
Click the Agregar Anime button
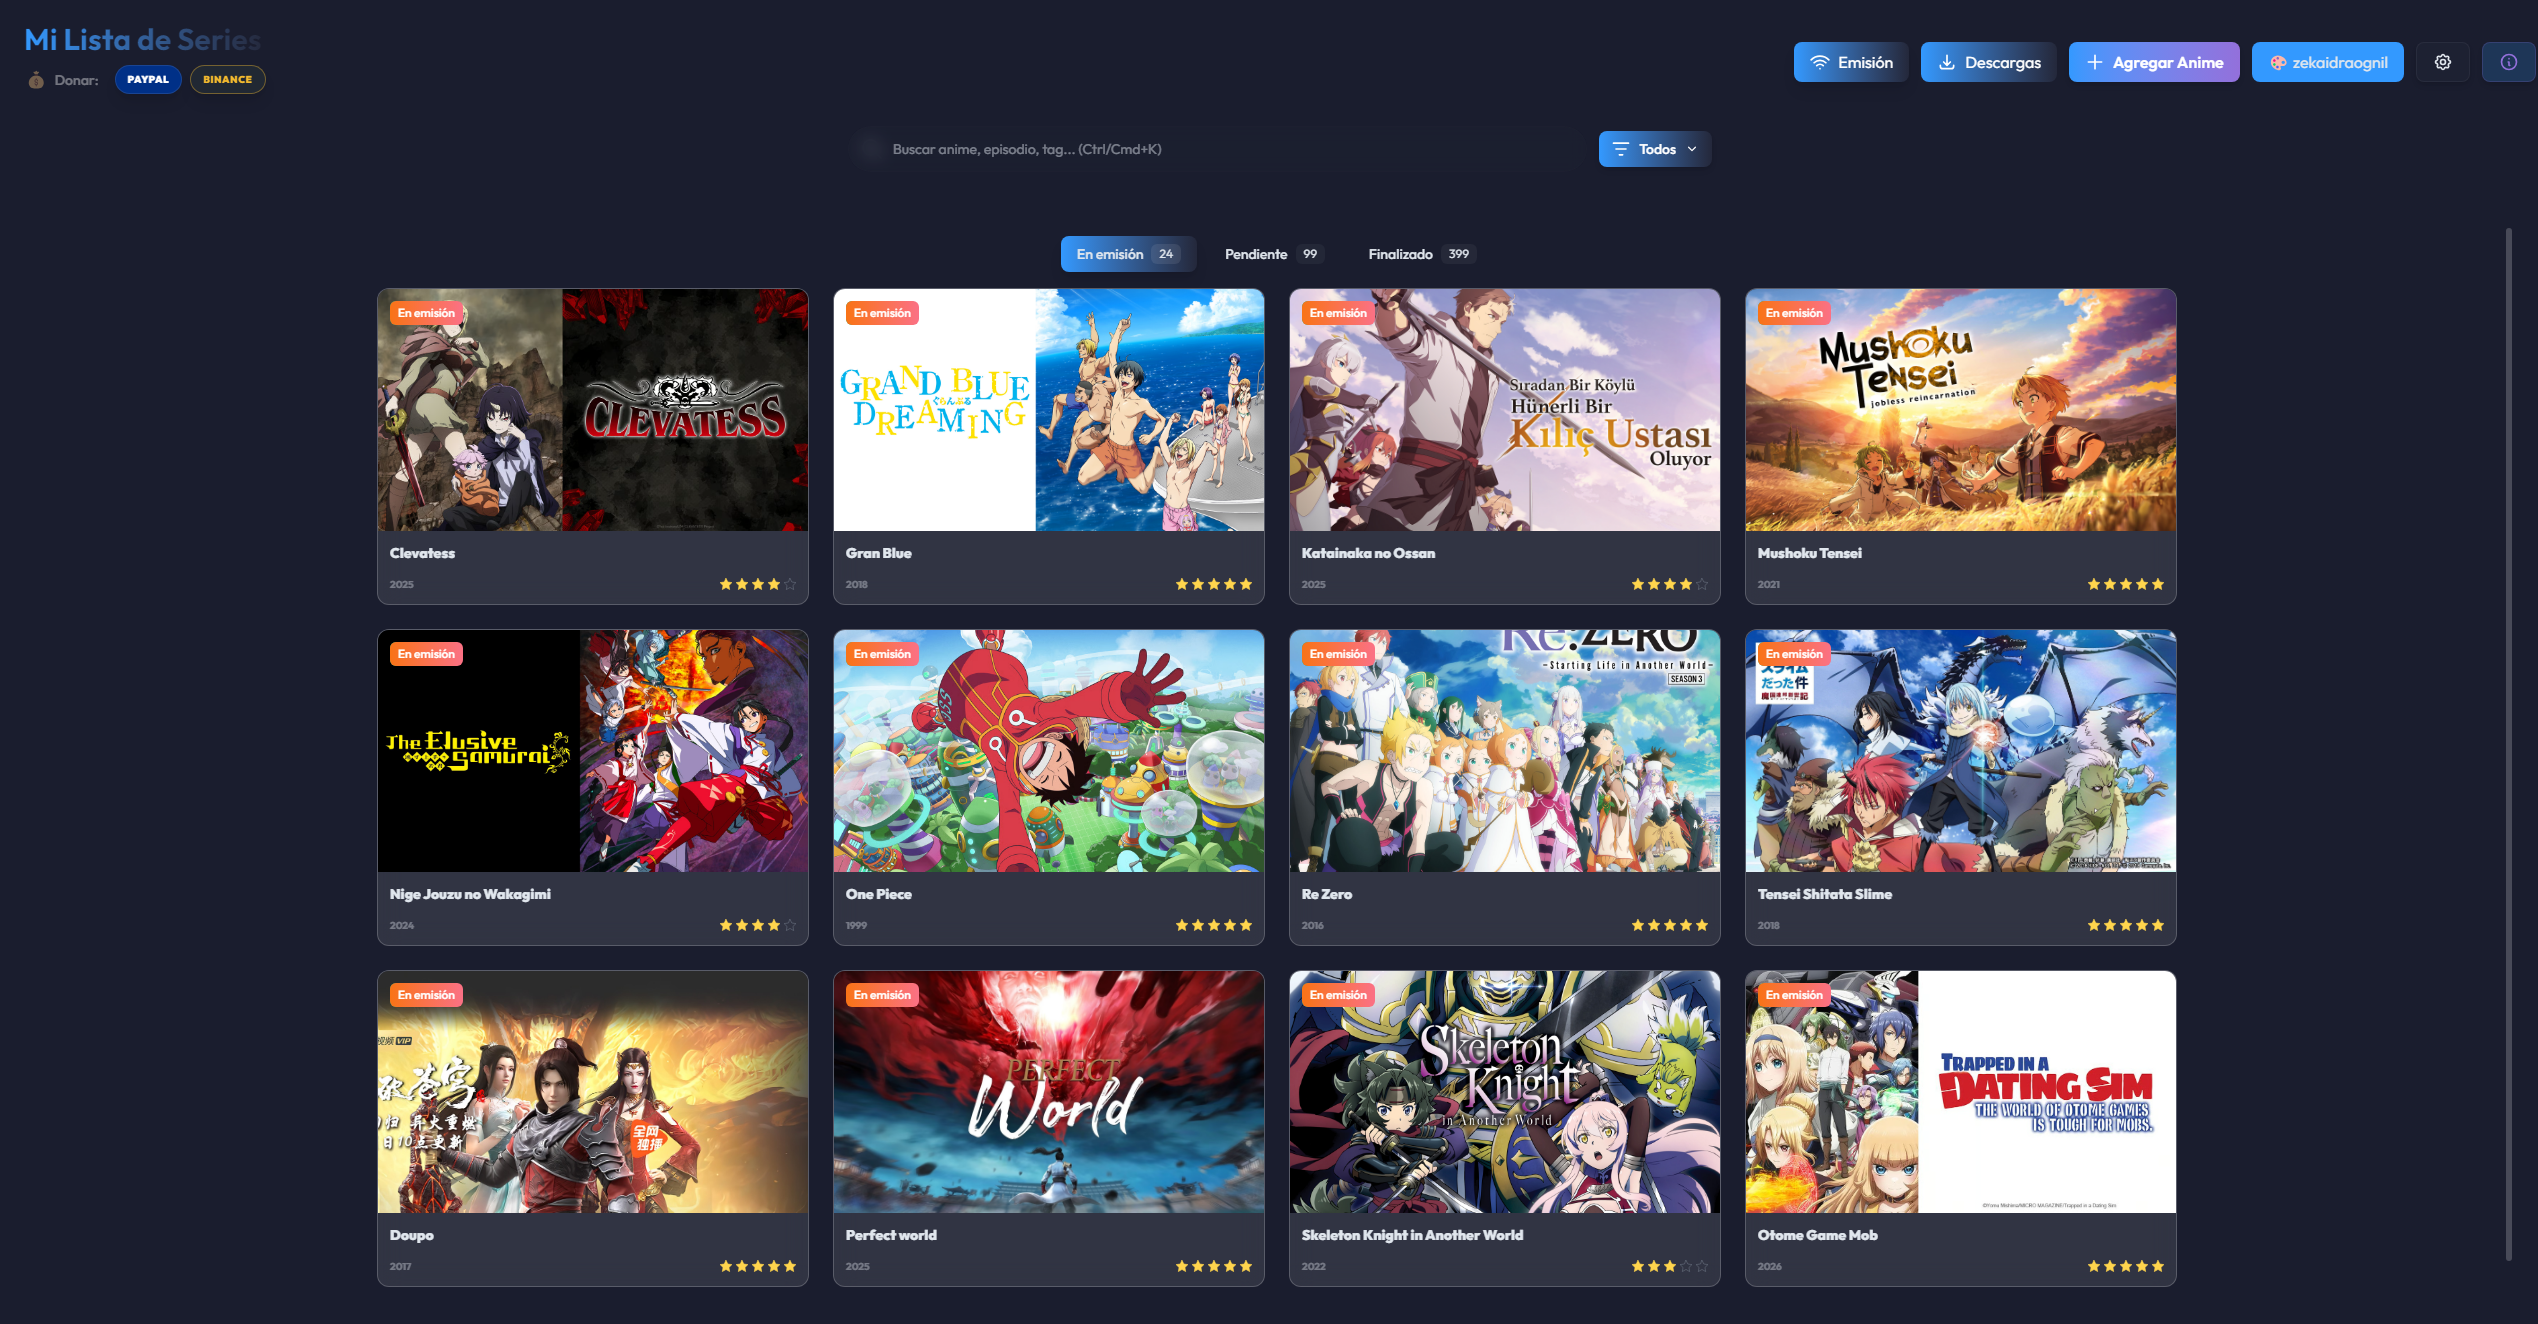(x=2154, y=62)
